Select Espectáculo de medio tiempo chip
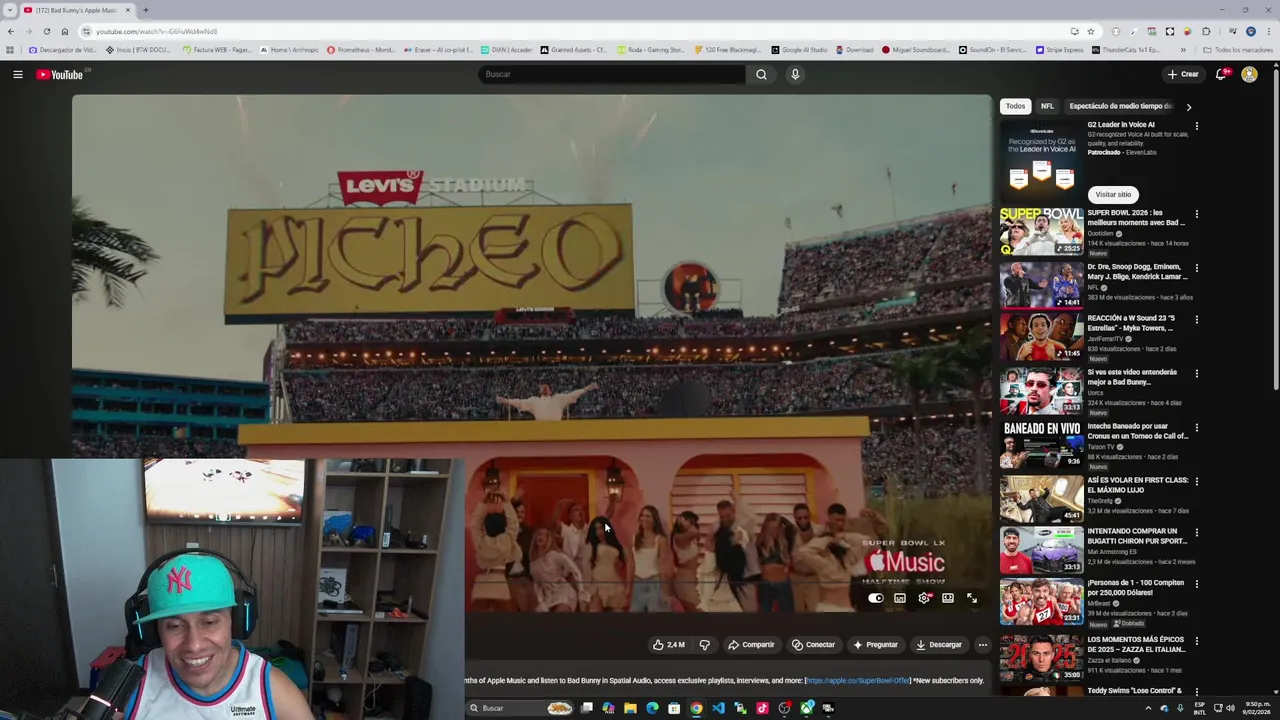The width and height of the screenshot is (1280, 720). click(1121, 106)
